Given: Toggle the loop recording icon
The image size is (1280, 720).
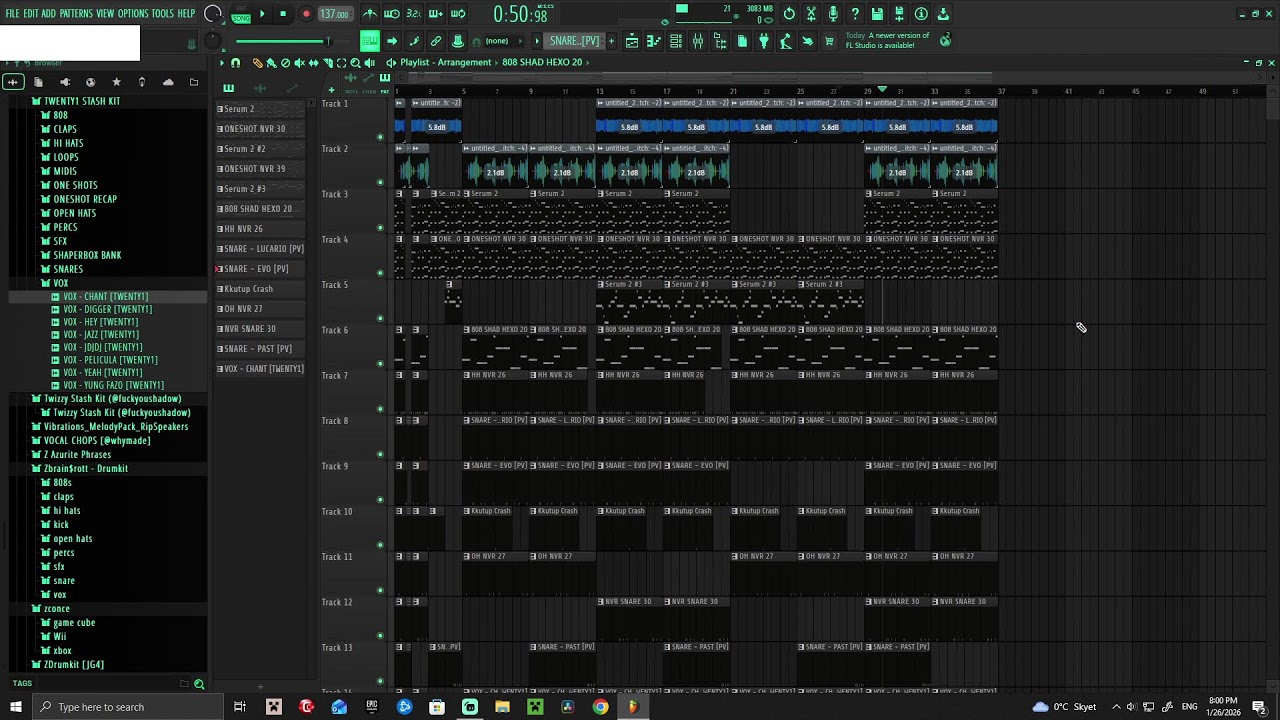Looking at the screenshot, I should coord(458,14).
